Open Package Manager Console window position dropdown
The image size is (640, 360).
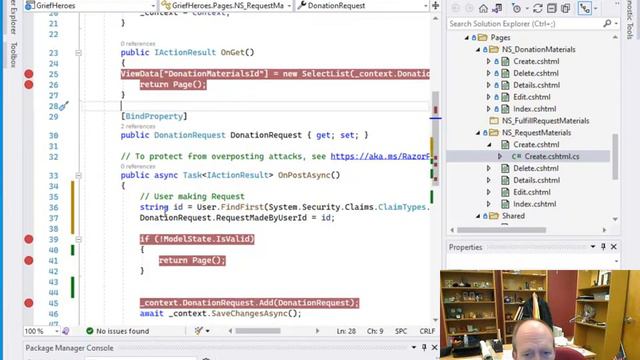point(413,347)
